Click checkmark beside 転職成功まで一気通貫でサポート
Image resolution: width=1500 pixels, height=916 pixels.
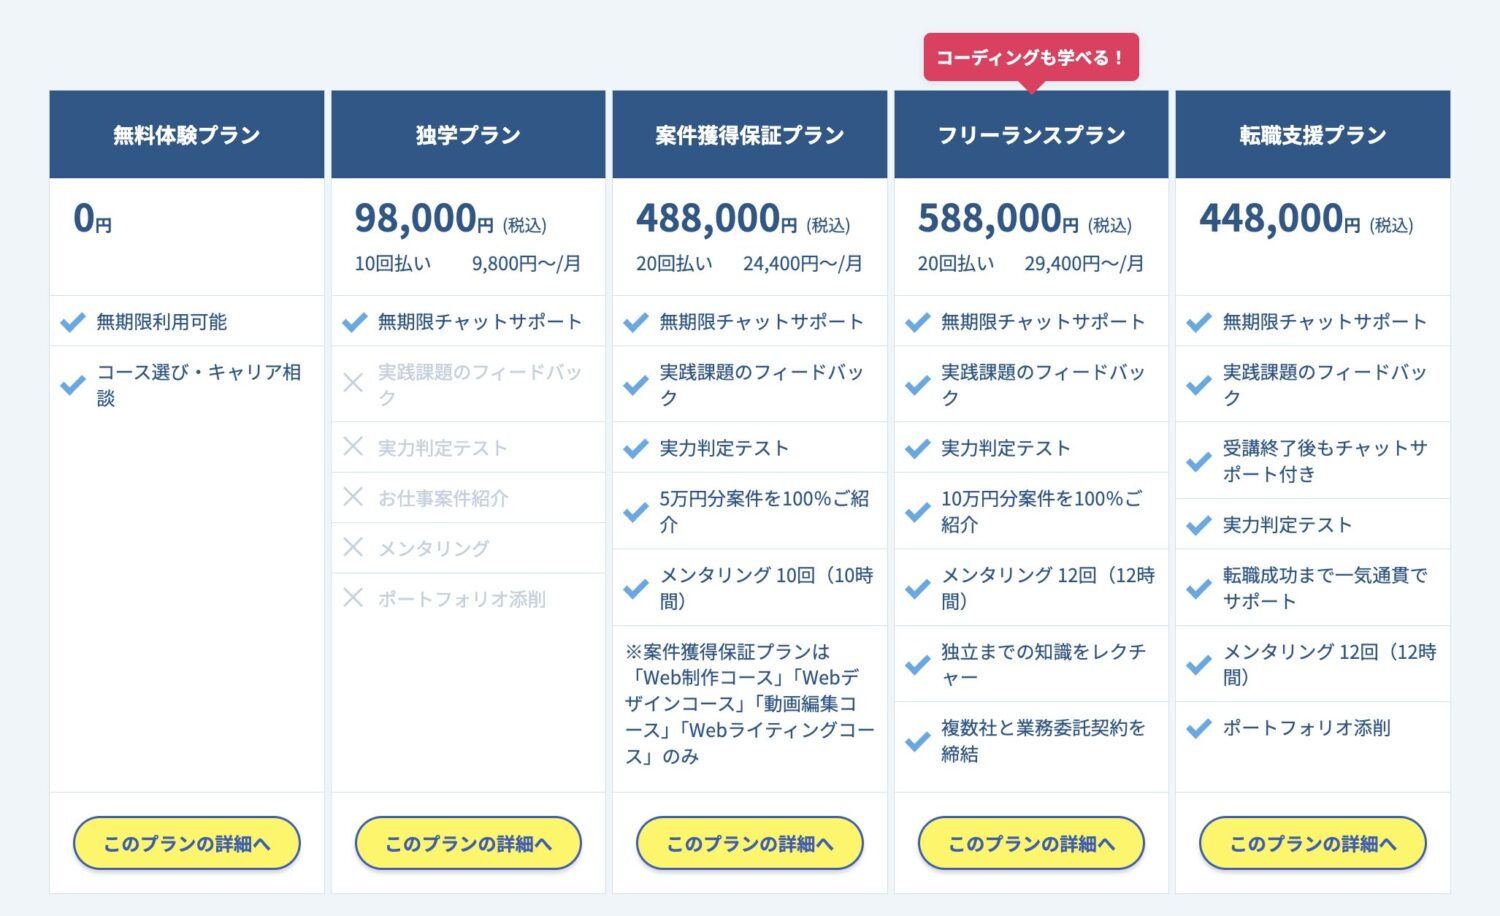point(1199,588)
